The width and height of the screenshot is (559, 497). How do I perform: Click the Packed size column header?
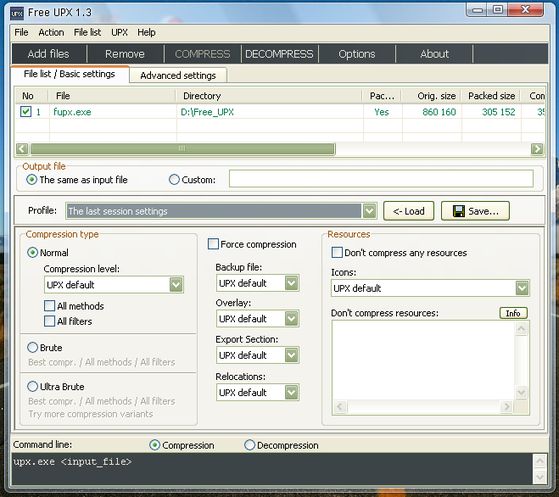(x=491, y=96)
